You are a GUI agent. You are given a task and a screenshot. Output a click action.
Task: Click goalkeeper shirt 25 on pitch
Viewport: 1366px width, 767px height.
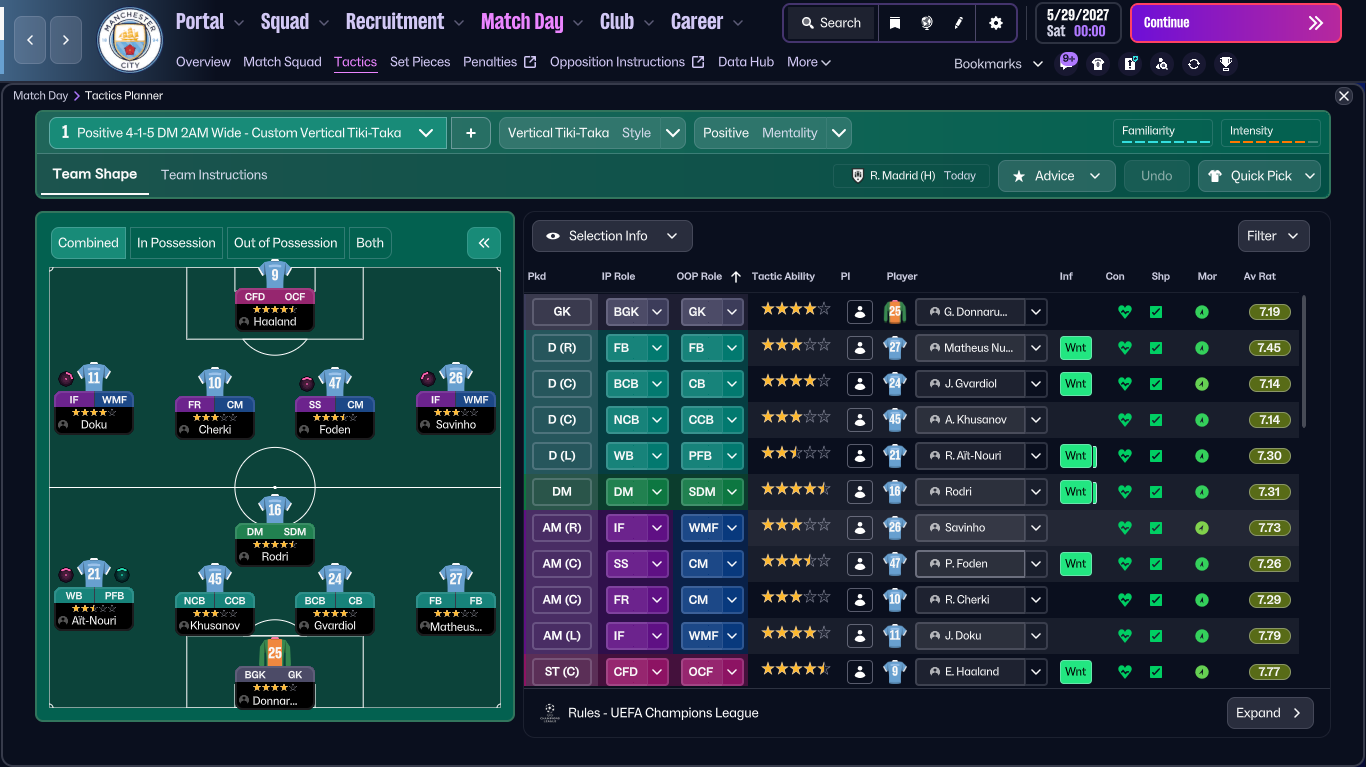(275, 652)
